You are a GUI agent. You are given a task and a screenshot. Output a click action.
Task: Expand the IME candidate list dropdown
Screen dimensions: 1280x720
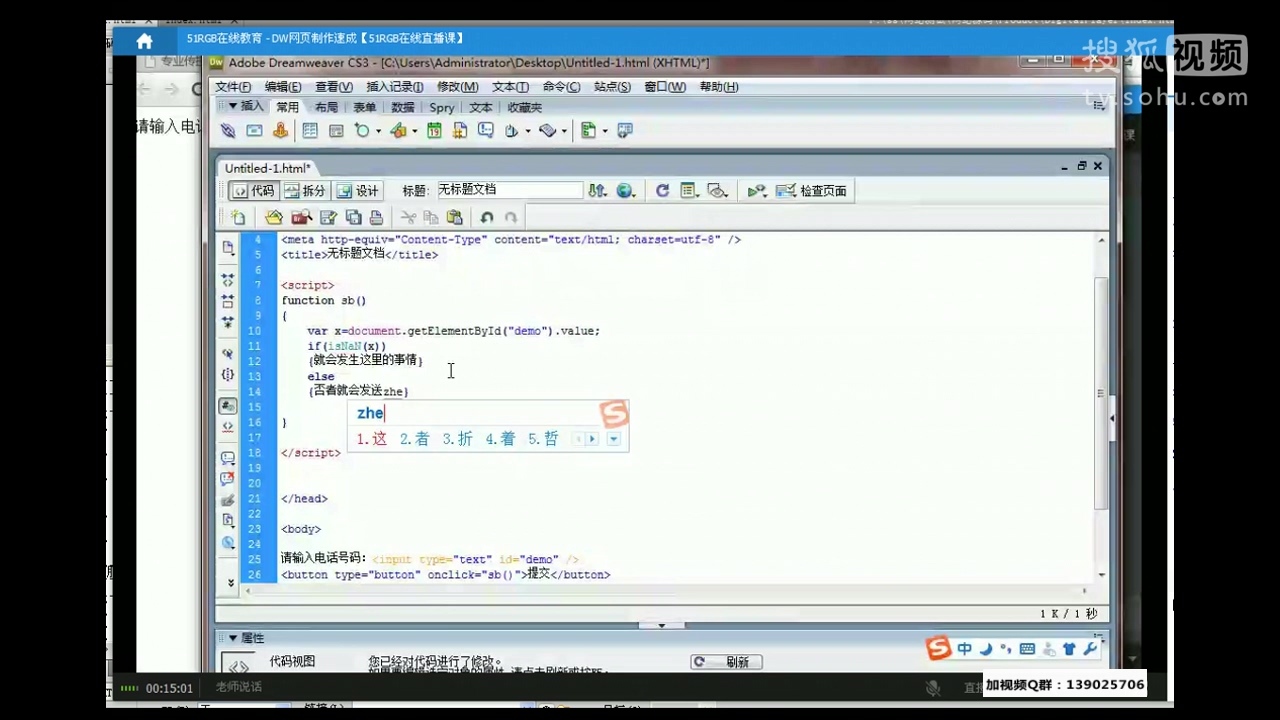[x=614, y=439]
